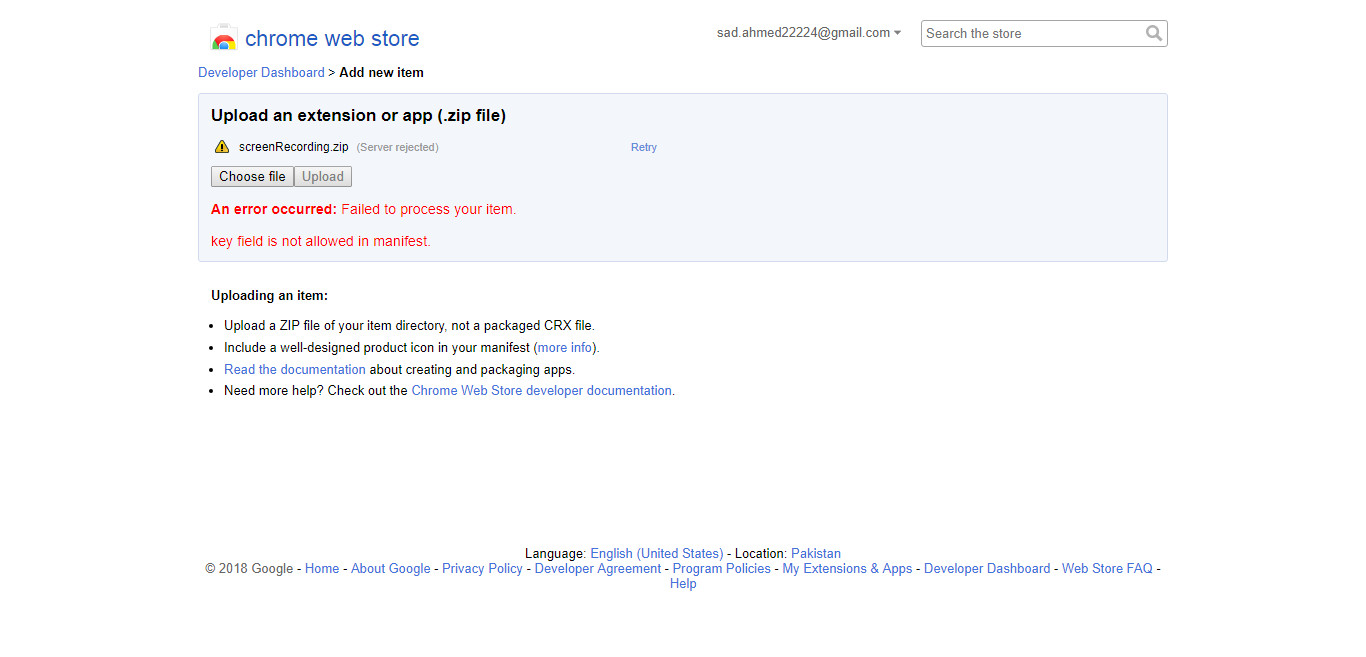Open the About Google footer link

tap(391, 568)
